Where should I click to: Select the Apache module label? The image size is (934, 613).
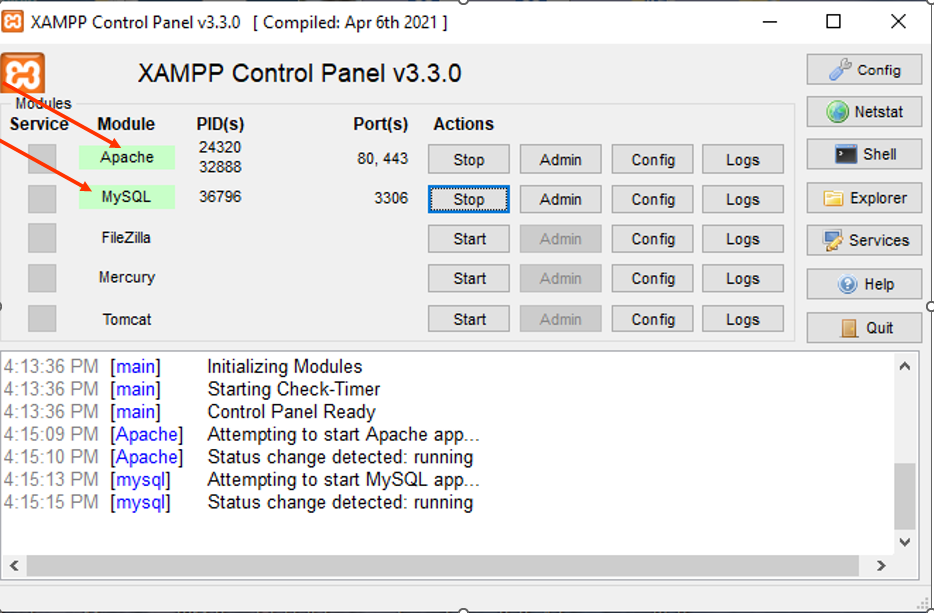coord(127,157)
